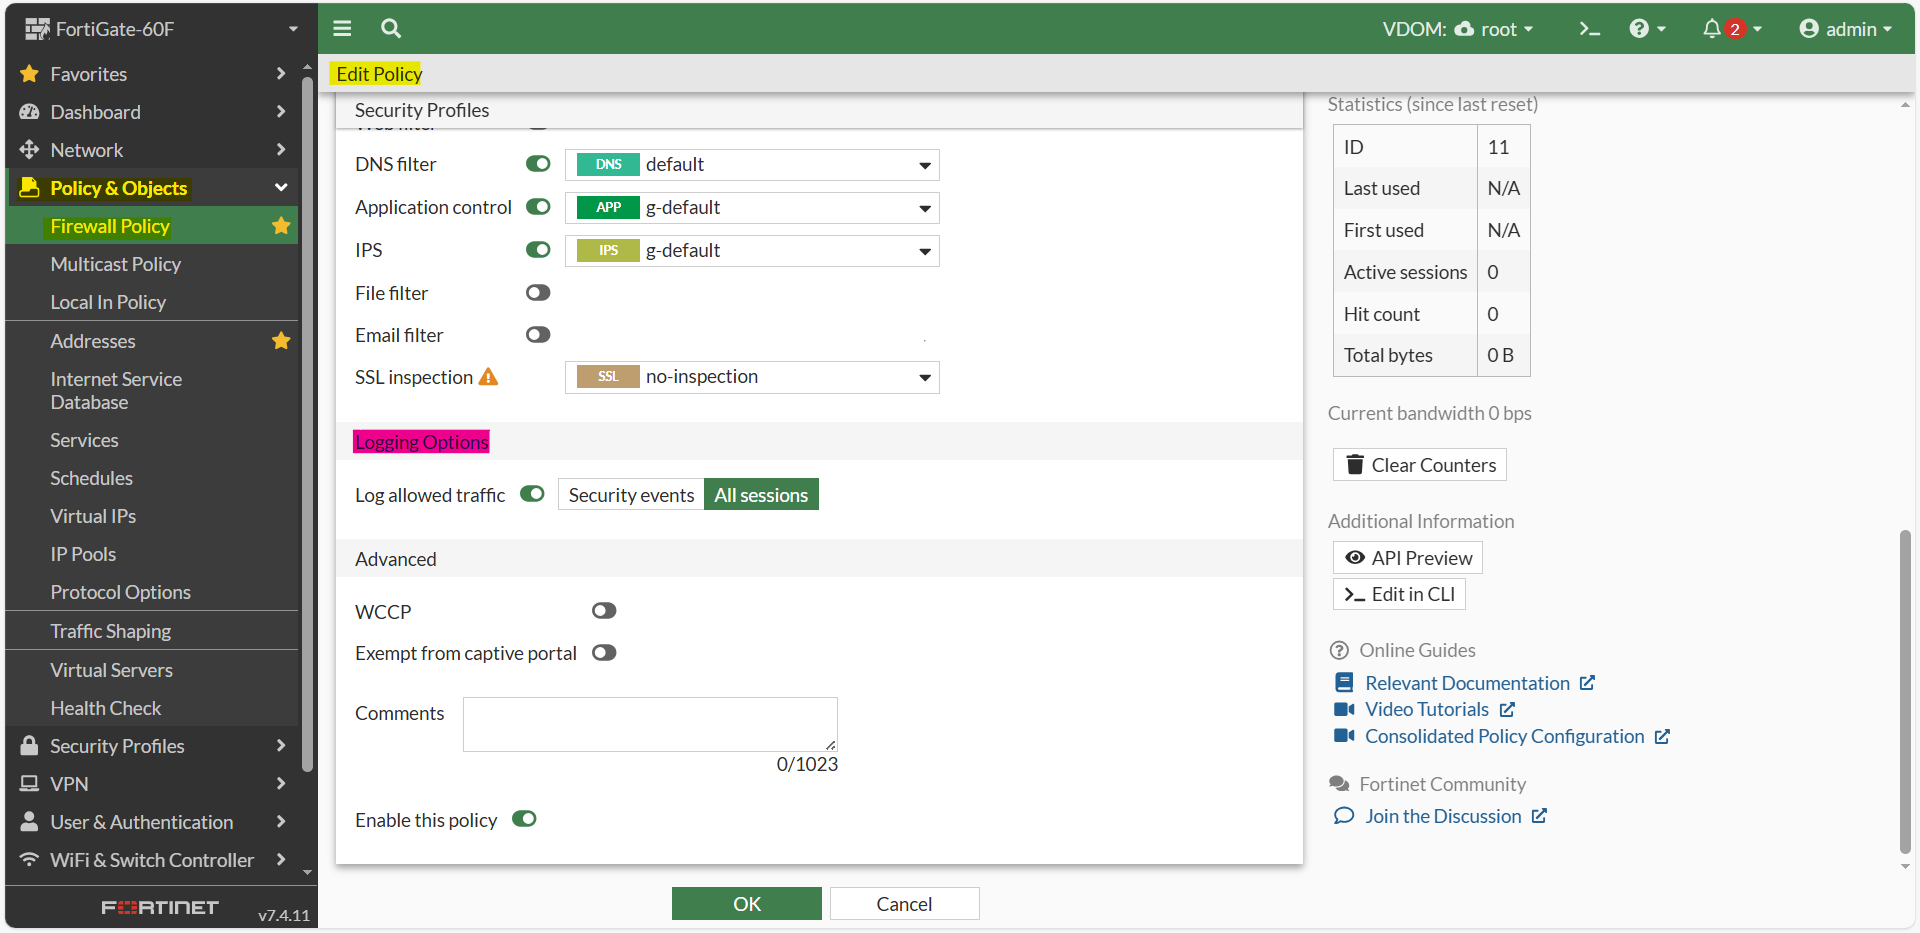1920x933 pixels.
Task: Open Local In Policy page
Action: tap(108, 302)
